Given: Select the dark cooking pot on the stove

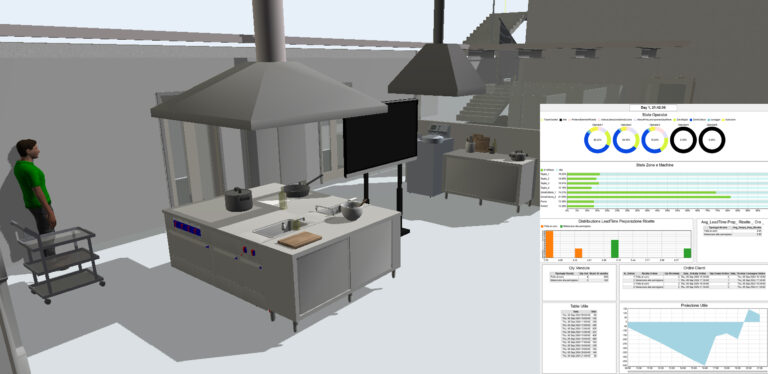Looking at the screenshot, I should pyautogui.click(x=239, y=199).
